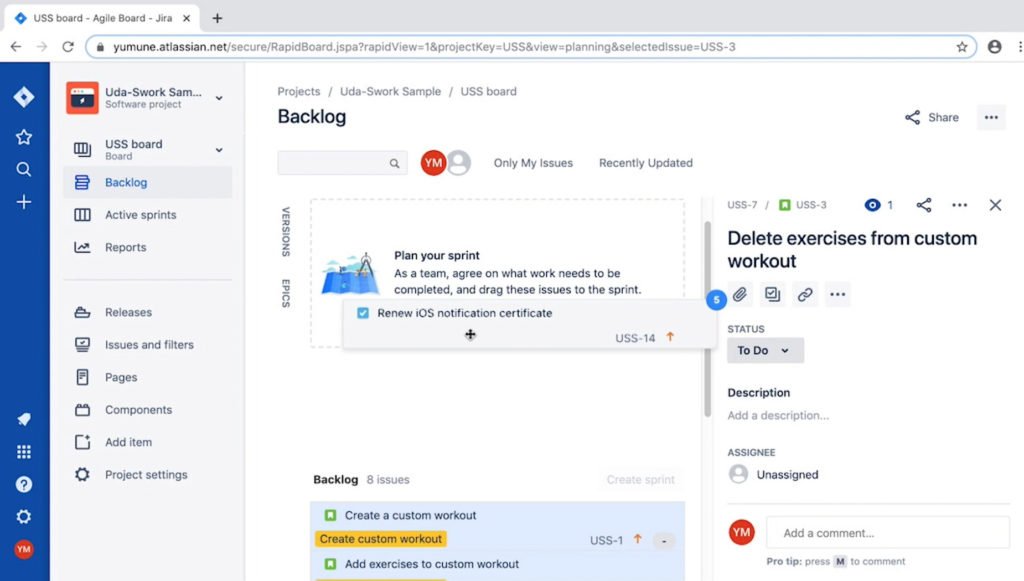
Task: Click Add item in the sidebar
Action: 148,443
